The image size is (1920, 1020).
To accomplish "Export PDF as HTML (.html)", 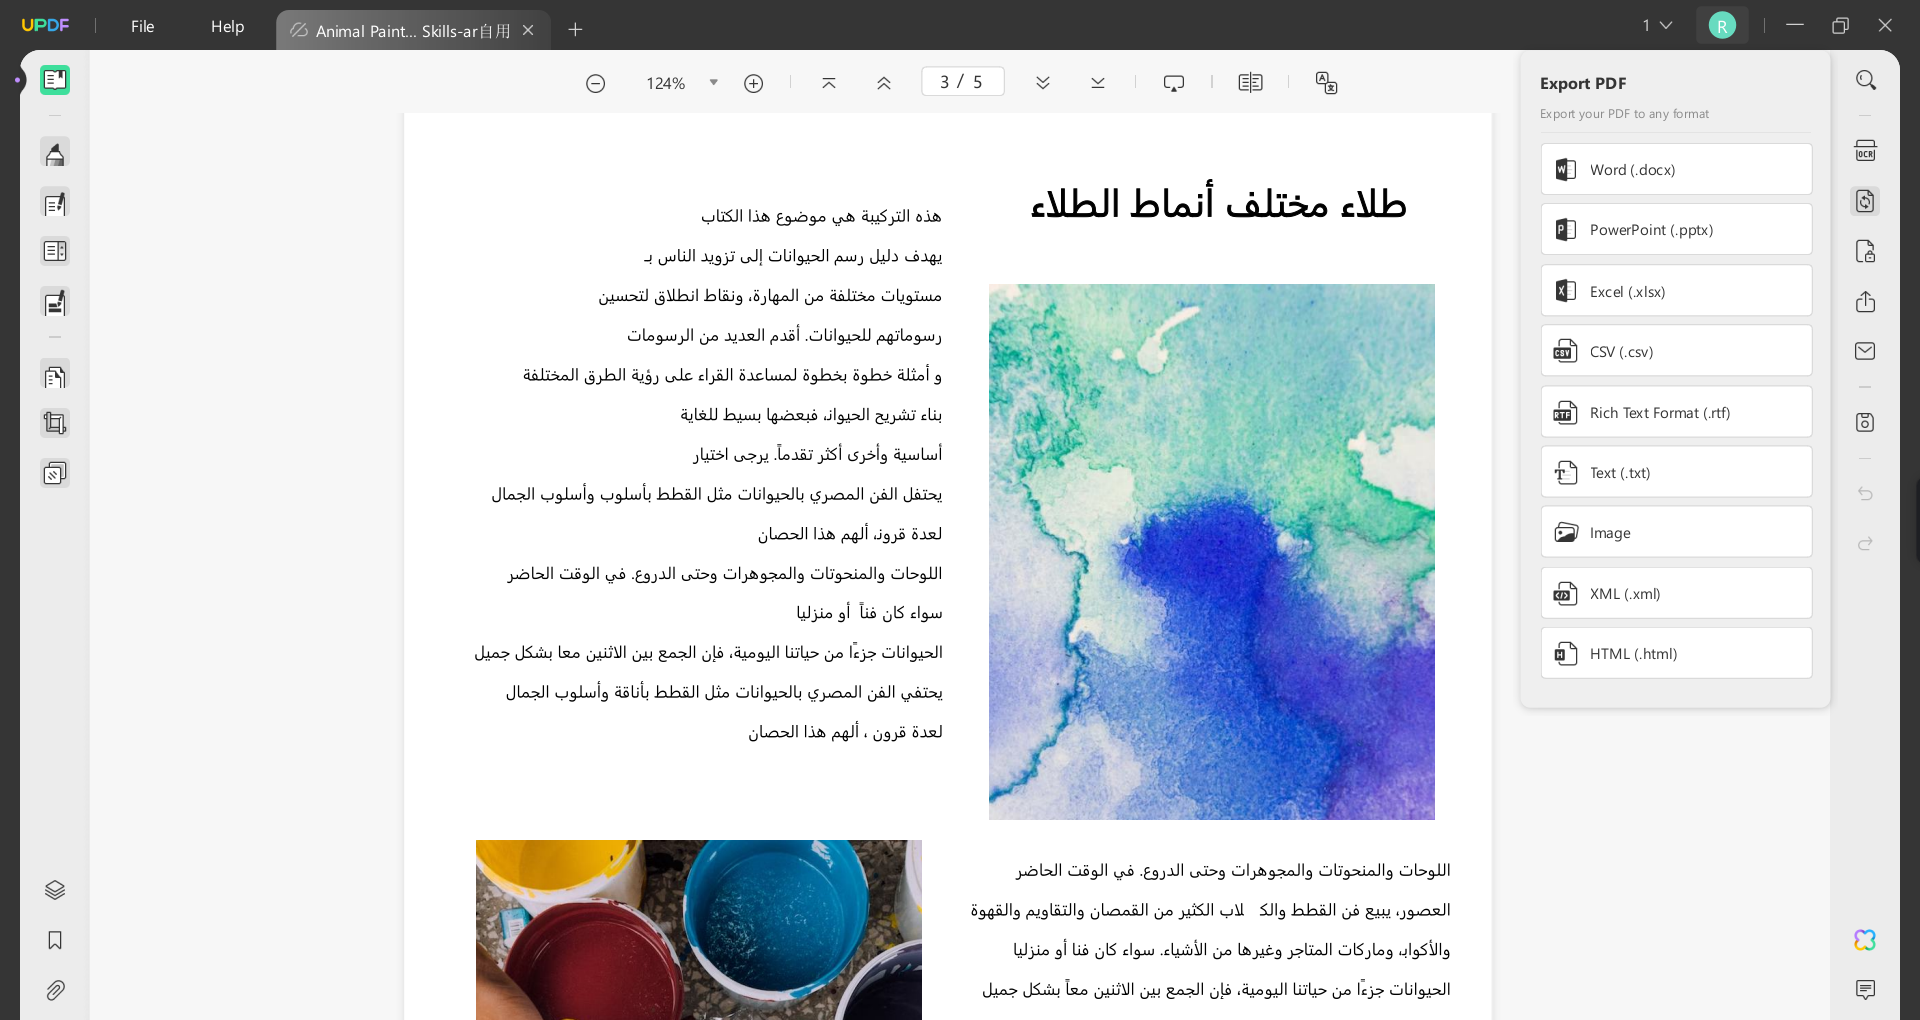I will coord(1676,653).
